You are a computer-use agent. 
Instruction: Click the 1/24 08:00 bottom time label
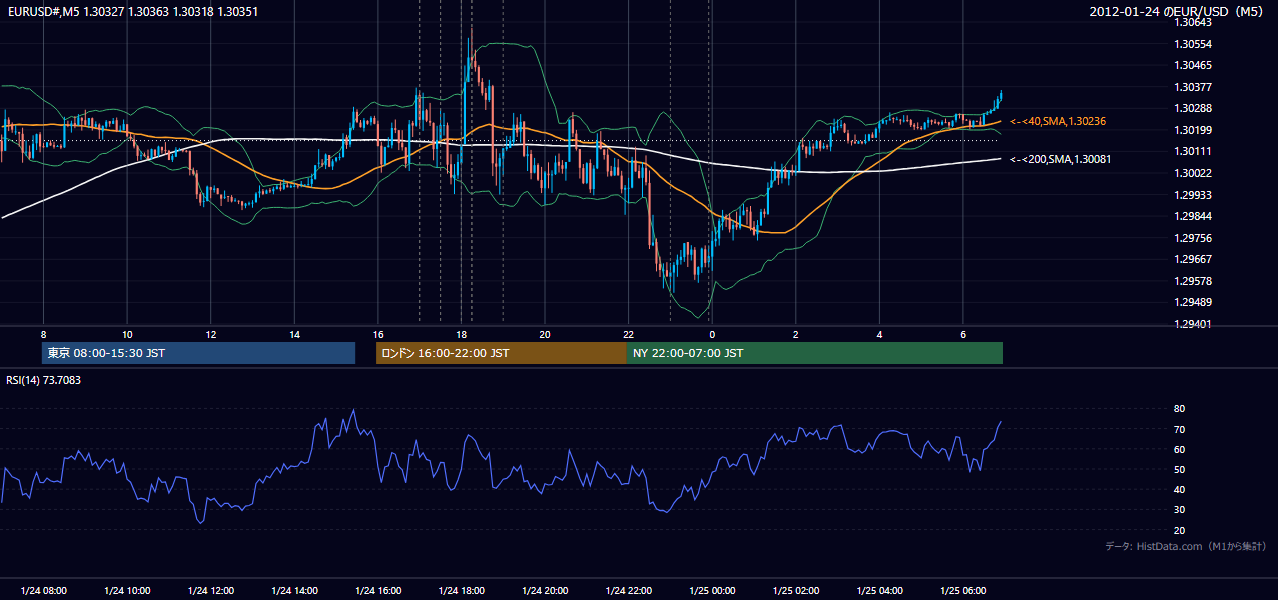tap(43, 590)
